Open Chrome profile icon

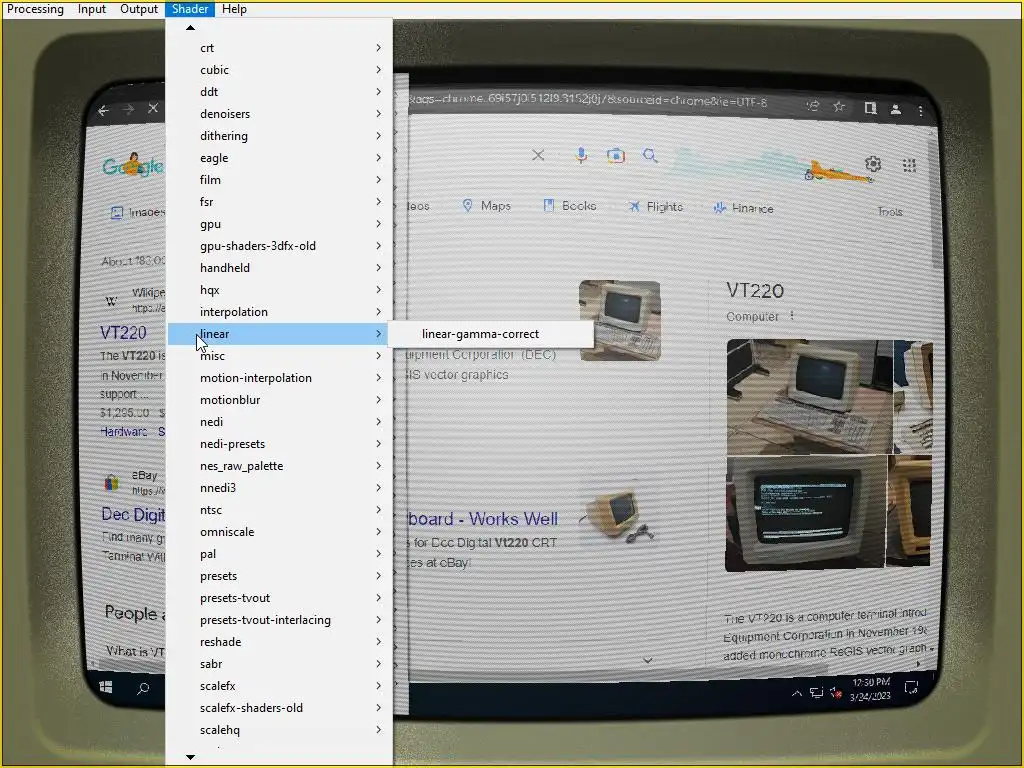pyautogui.click(x=896, y=109)
